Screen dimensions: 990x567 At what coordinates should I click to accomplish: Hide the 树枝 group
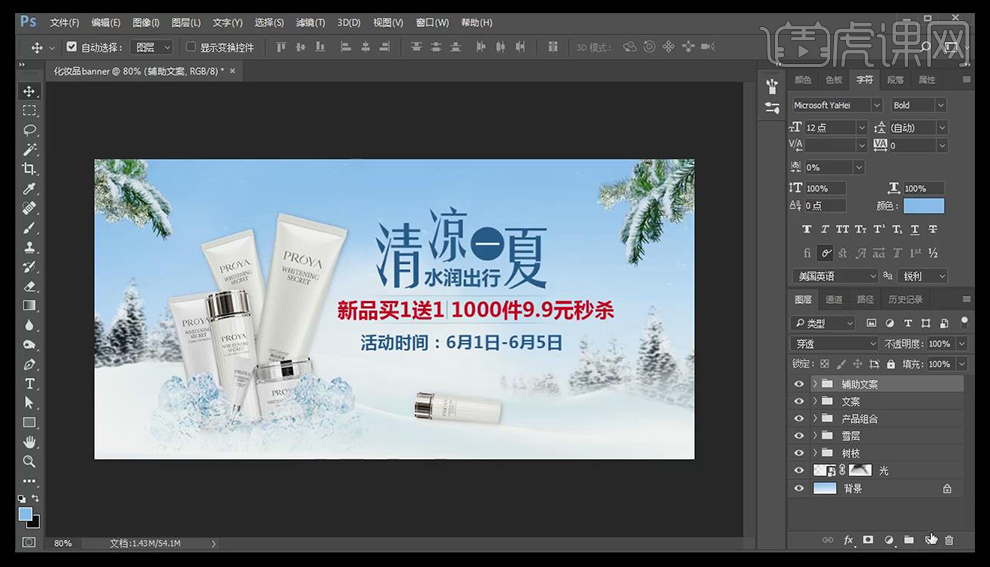(x=799, y=453)
